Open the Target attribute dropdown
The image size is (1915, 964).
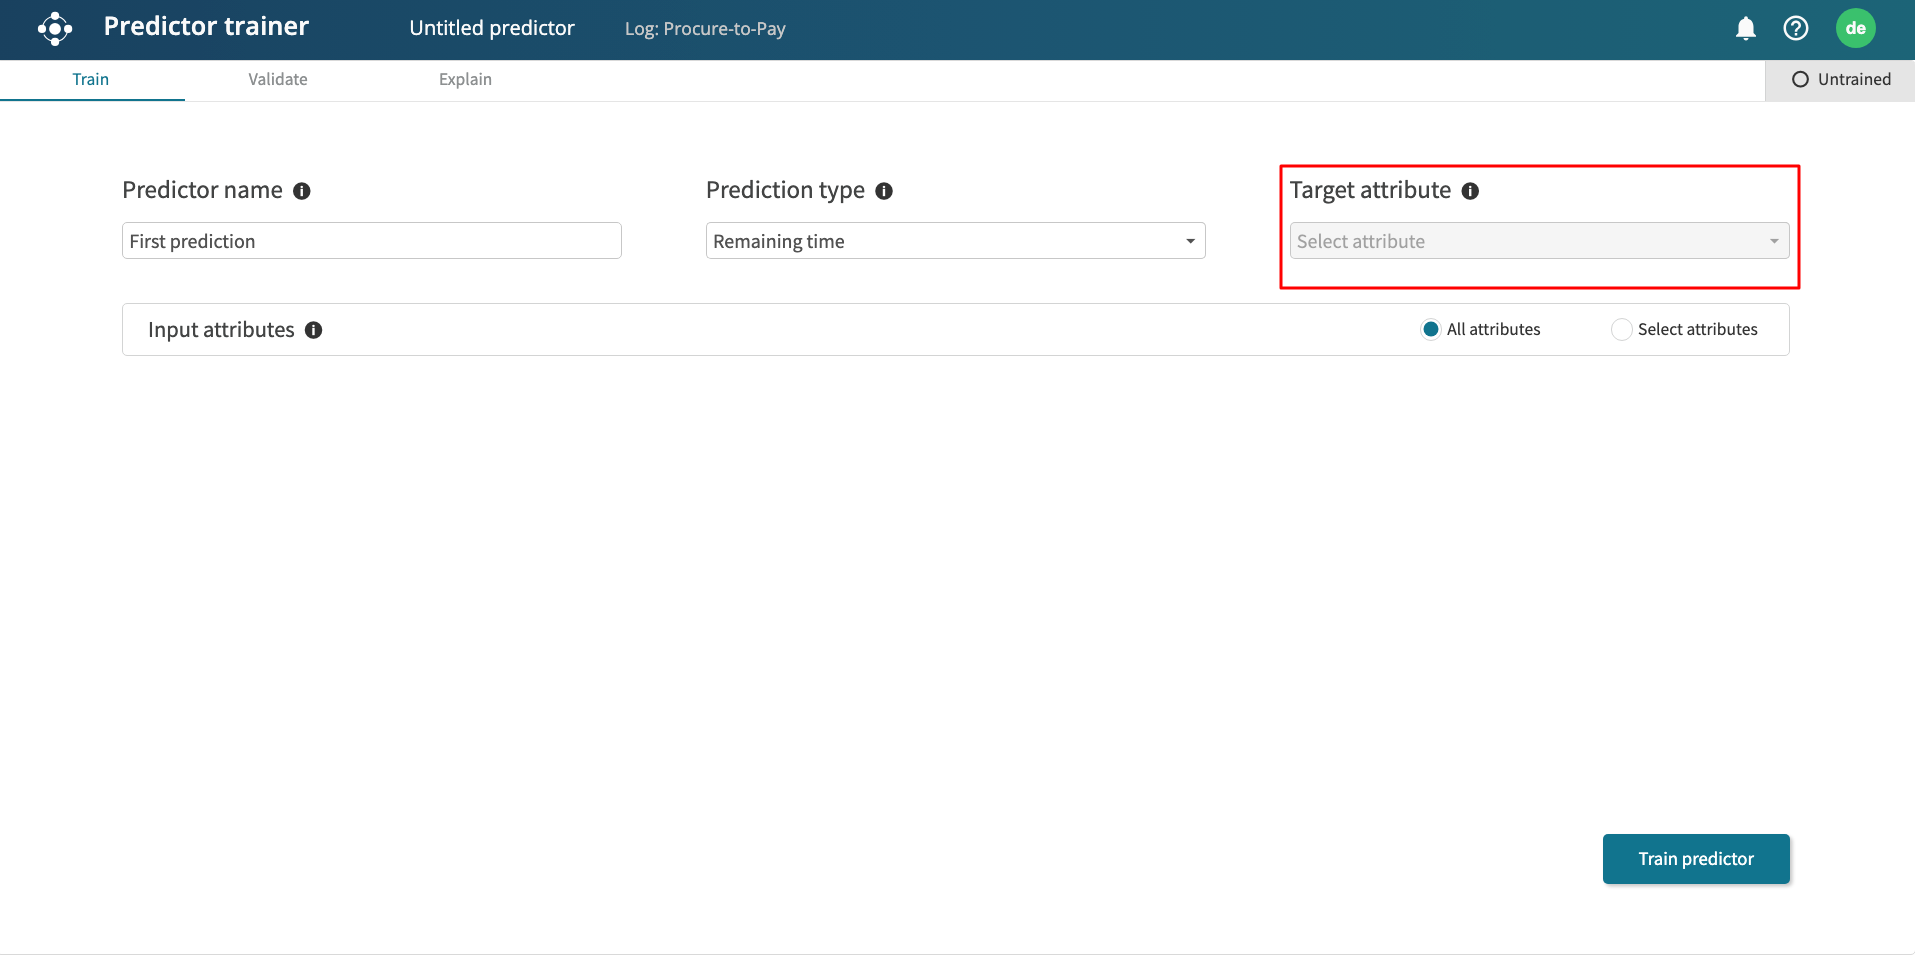coord(1539,241)
